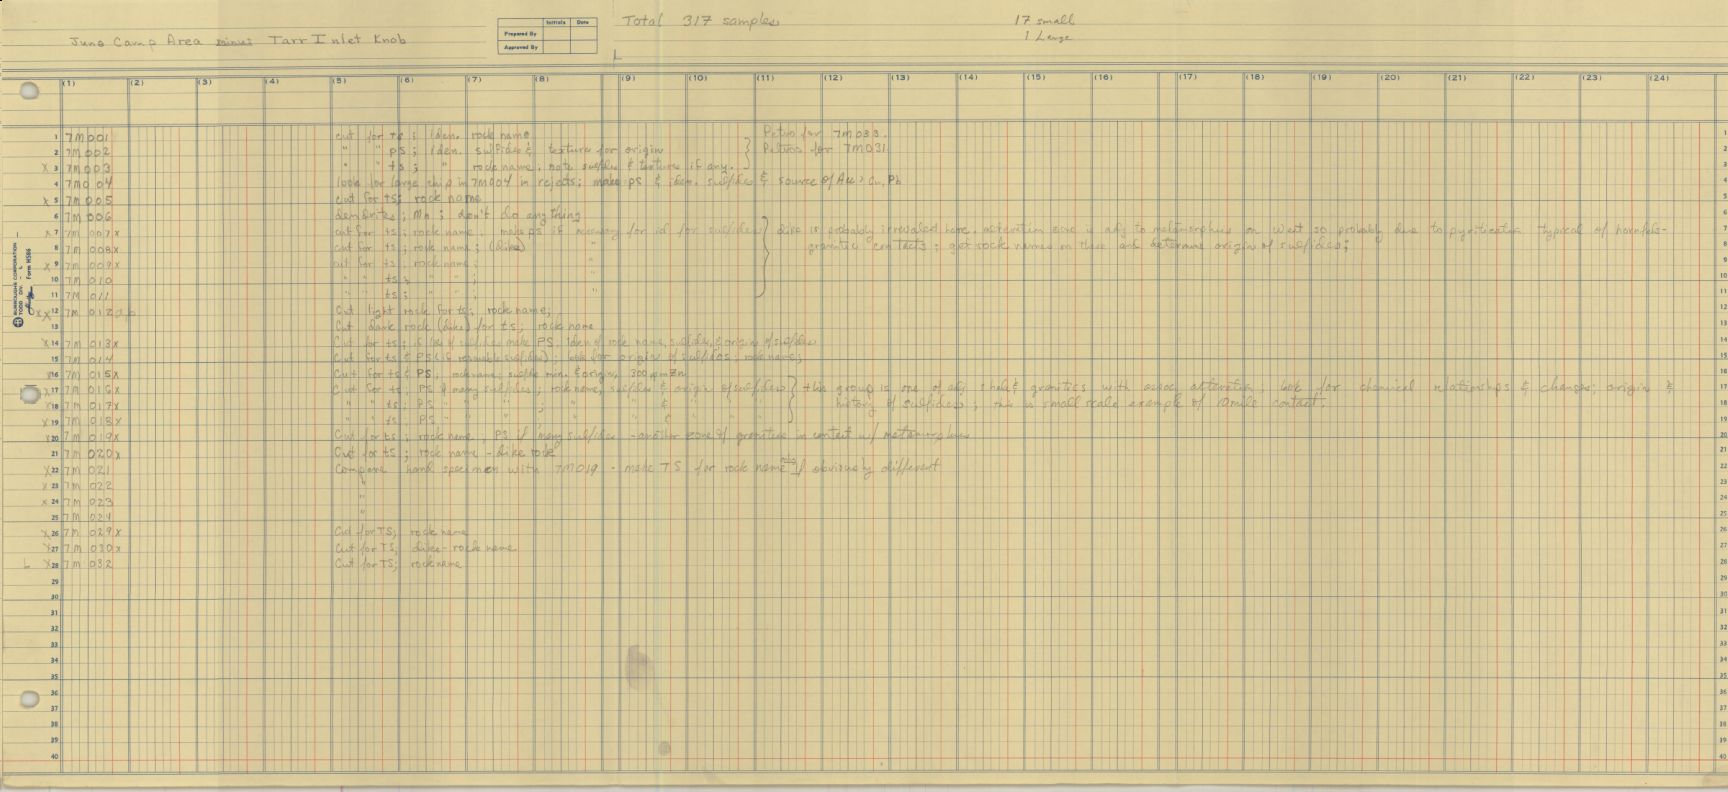Click the "Approved By" label
The height and width of the screenshot is (792, 1728).
(x=518, y=47)
